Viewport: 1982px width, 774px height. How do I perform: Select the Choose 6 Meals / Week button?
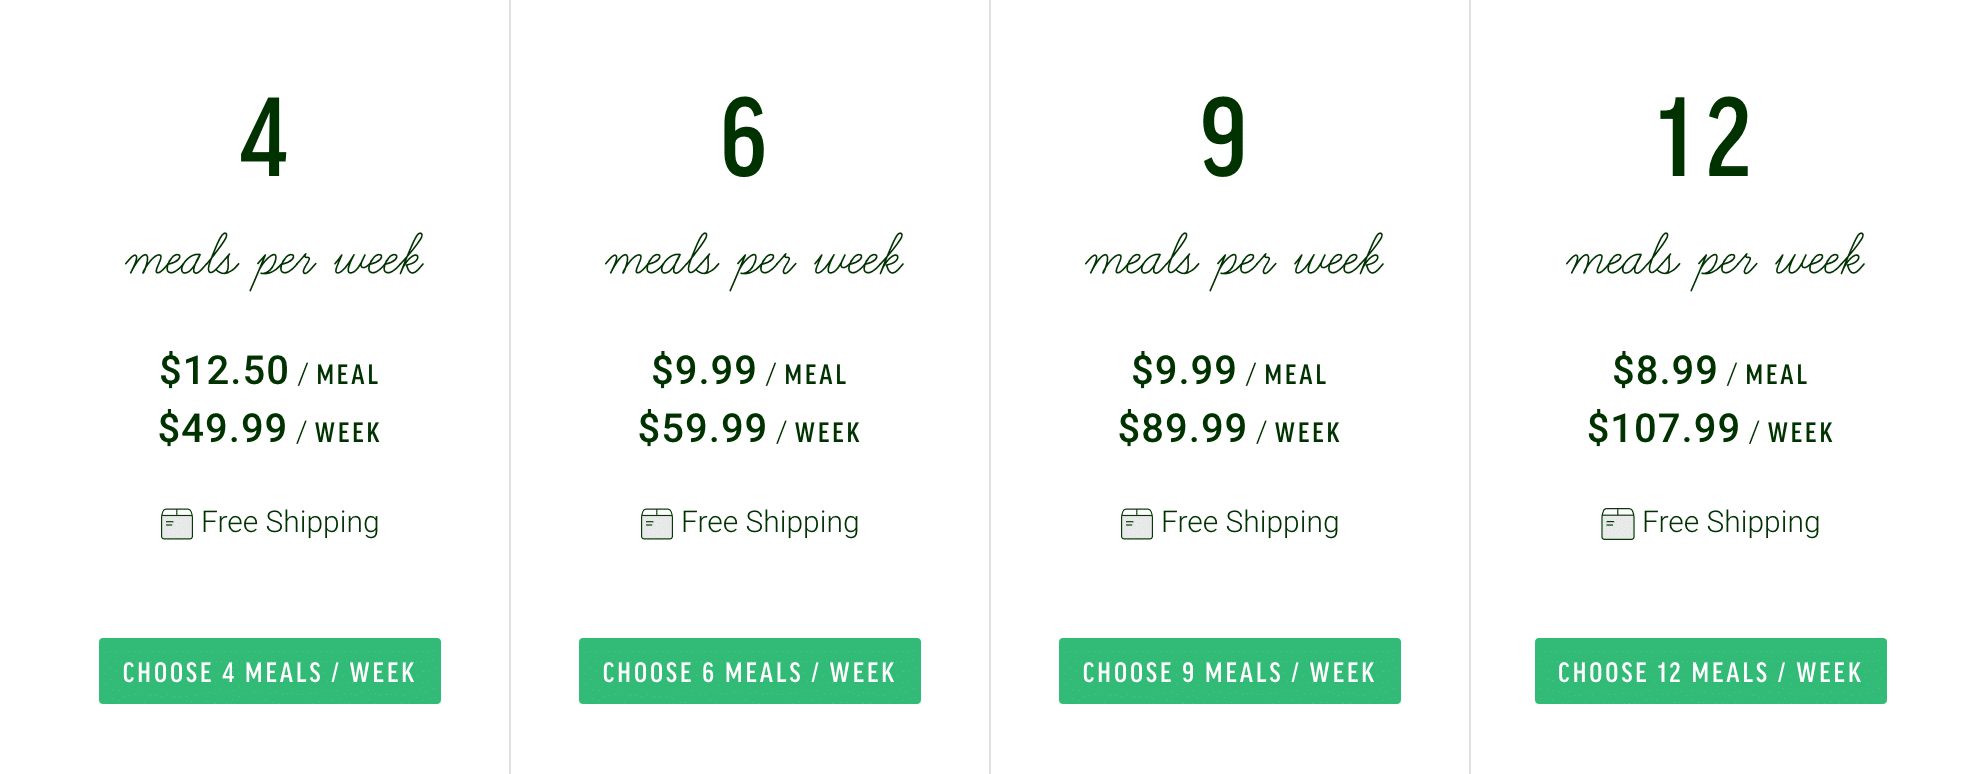[x=750, y=671]
